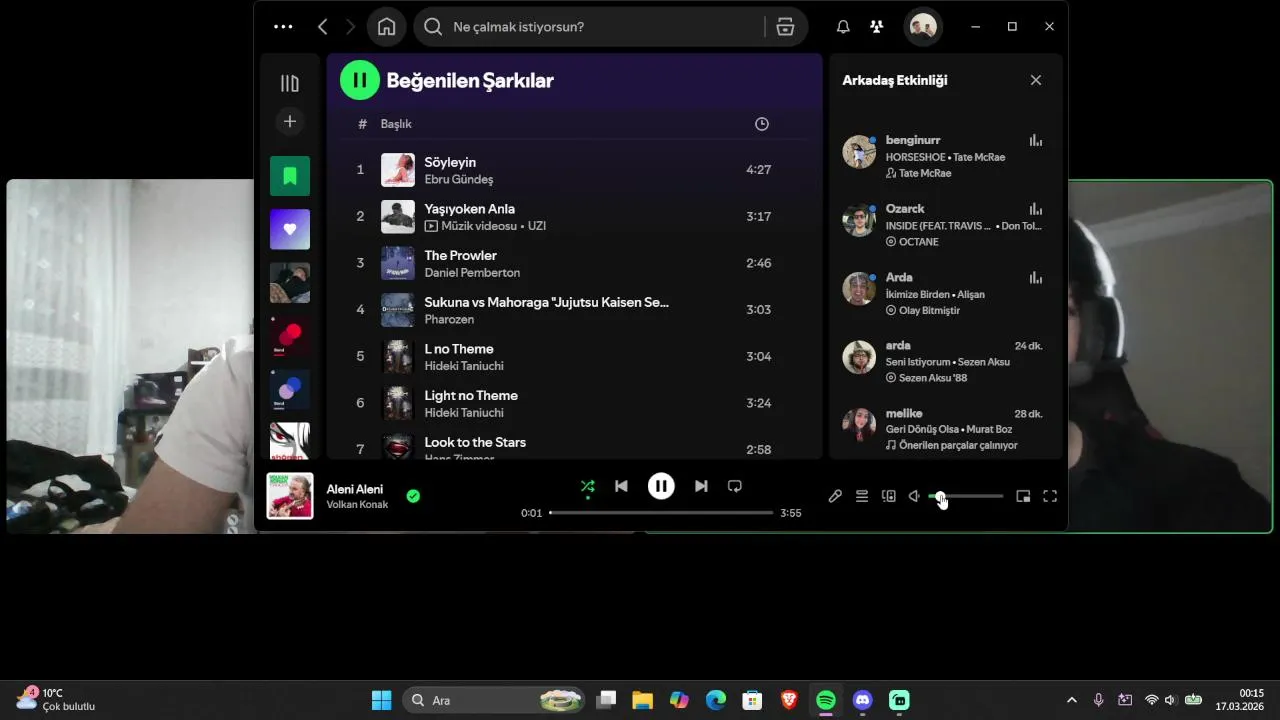The height and width of the screenshot is (720, 1280).
Task: Open the Windows Start button
Action: [x=381, y=700]
